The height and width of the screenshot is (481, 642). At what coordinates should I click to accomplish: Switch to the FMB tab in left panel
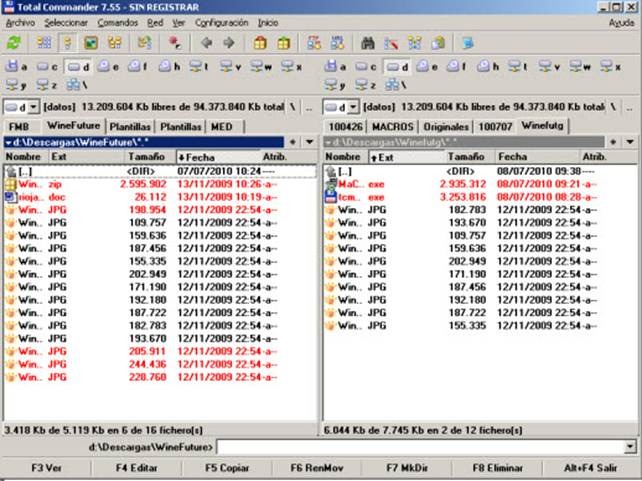pyautogui.click(x=19, y=126)
